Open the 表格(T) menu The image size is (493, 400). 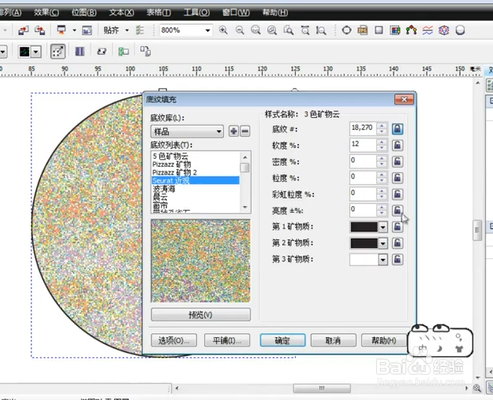(x=159, y=13)
